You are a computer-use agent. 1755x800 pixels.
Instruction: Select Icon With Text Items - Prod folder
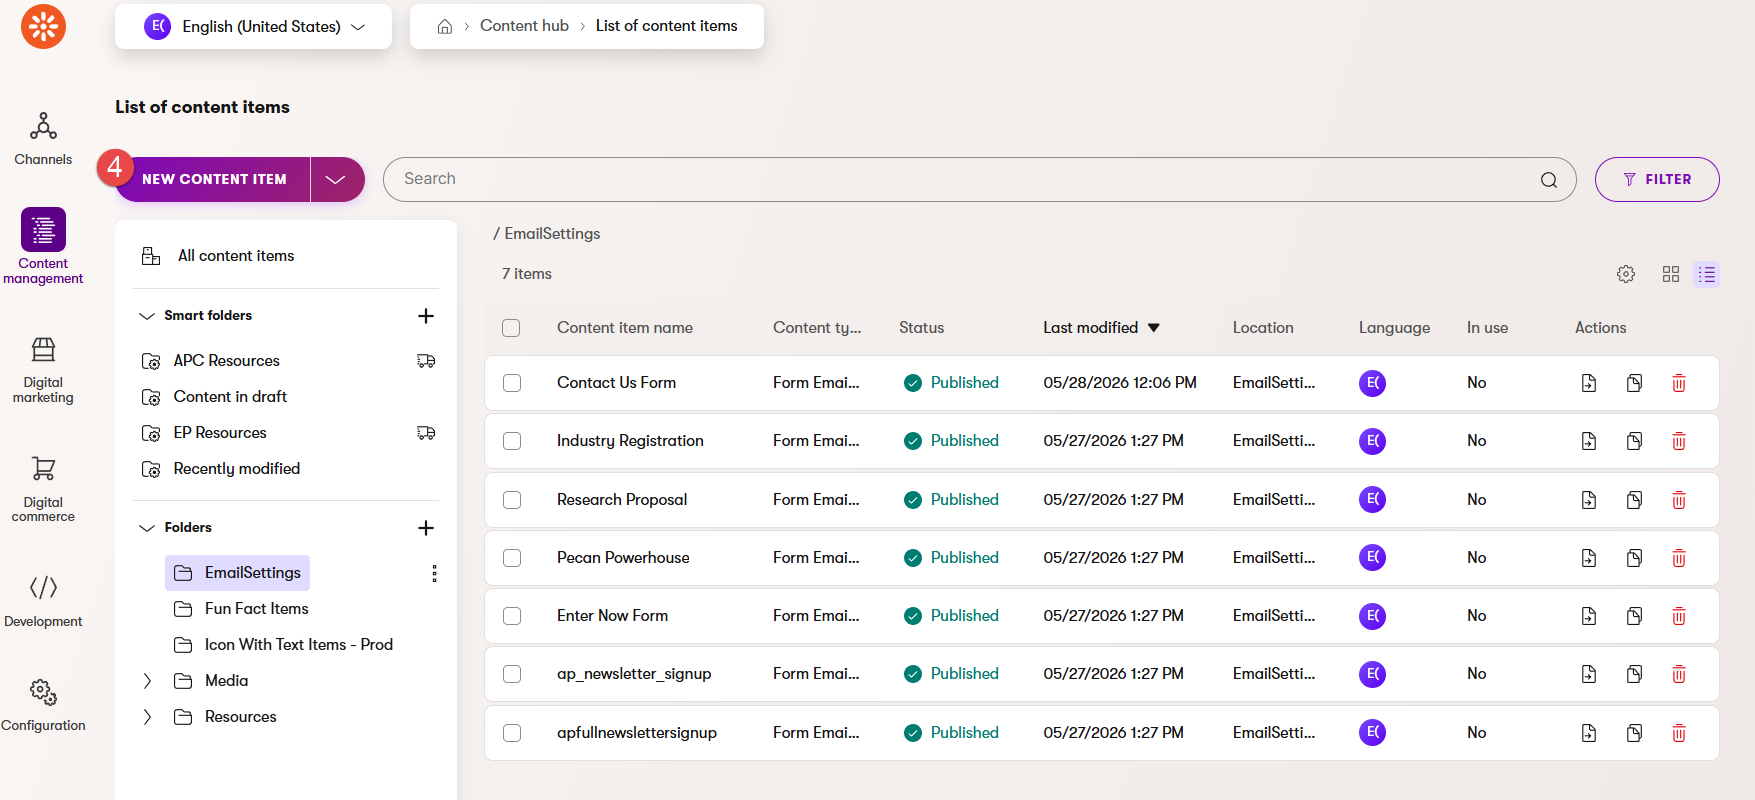pos(298,645)
